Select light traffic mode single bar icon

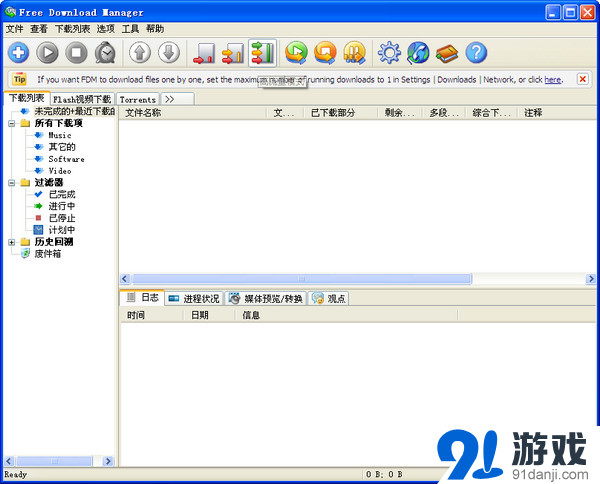(204, 53)
